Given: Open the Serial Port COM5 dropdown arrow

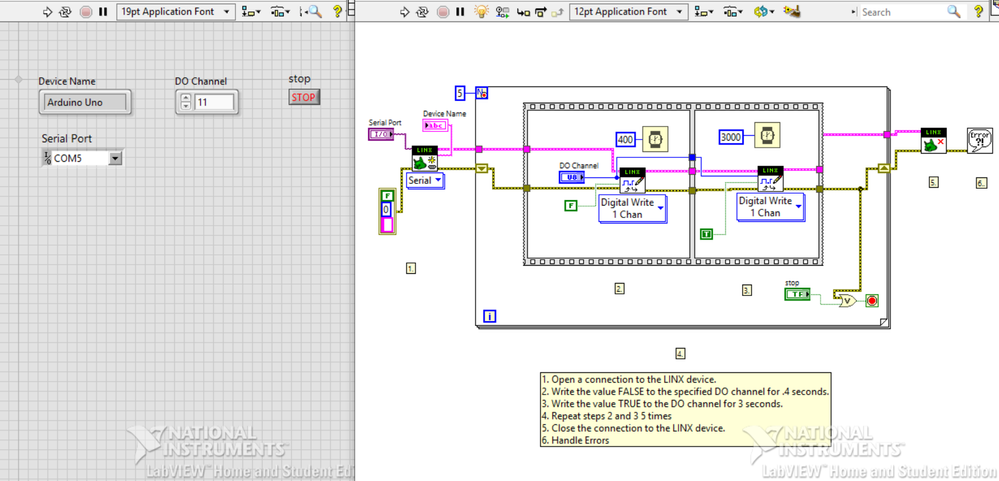Looking at the screenshot, I should [x=115, y=159].
